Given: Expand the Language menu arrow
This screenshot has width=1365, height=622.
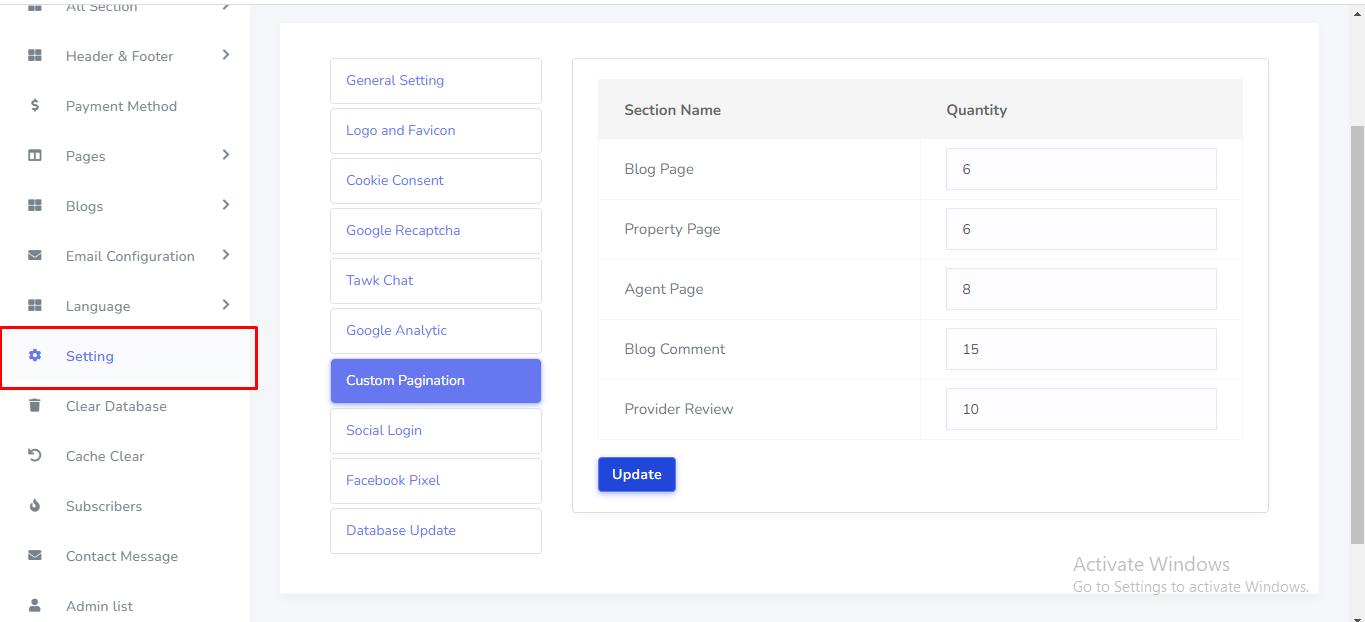Looking at the screenshot, I should [x=226, y=305].
